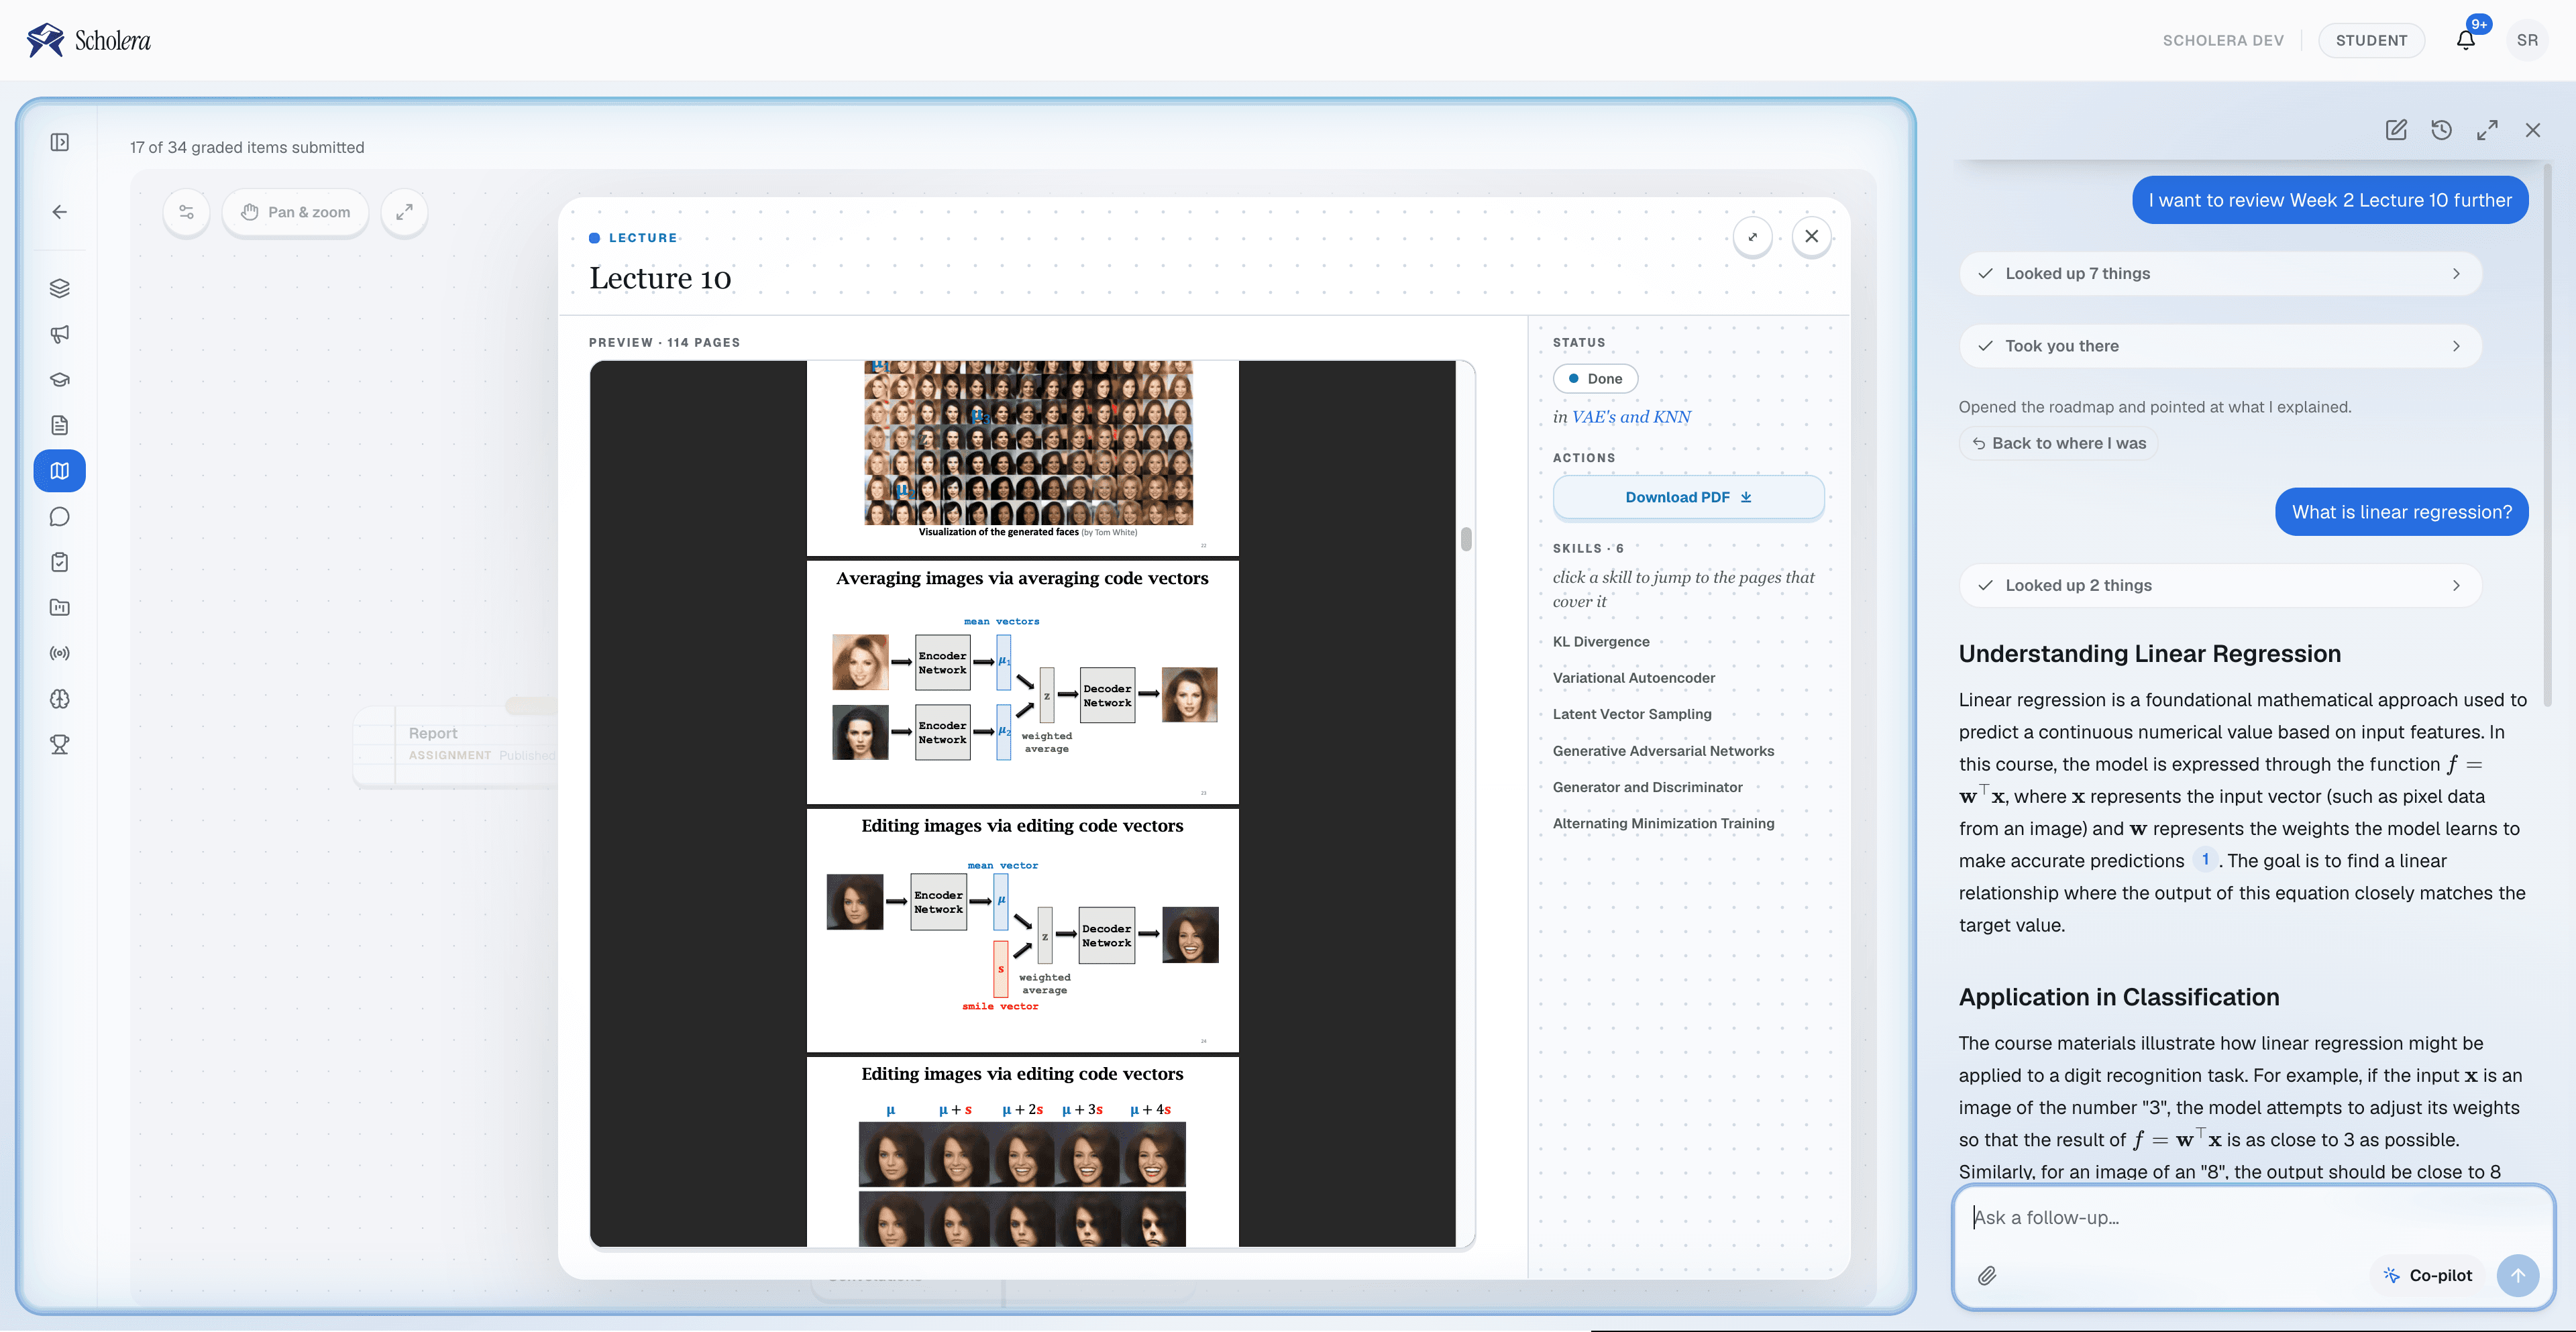Expand 'Took you there' step
Image resolution: width=2576 pixels, height=1332 pixels.
pyautogui.click(x=2220, y=346)
